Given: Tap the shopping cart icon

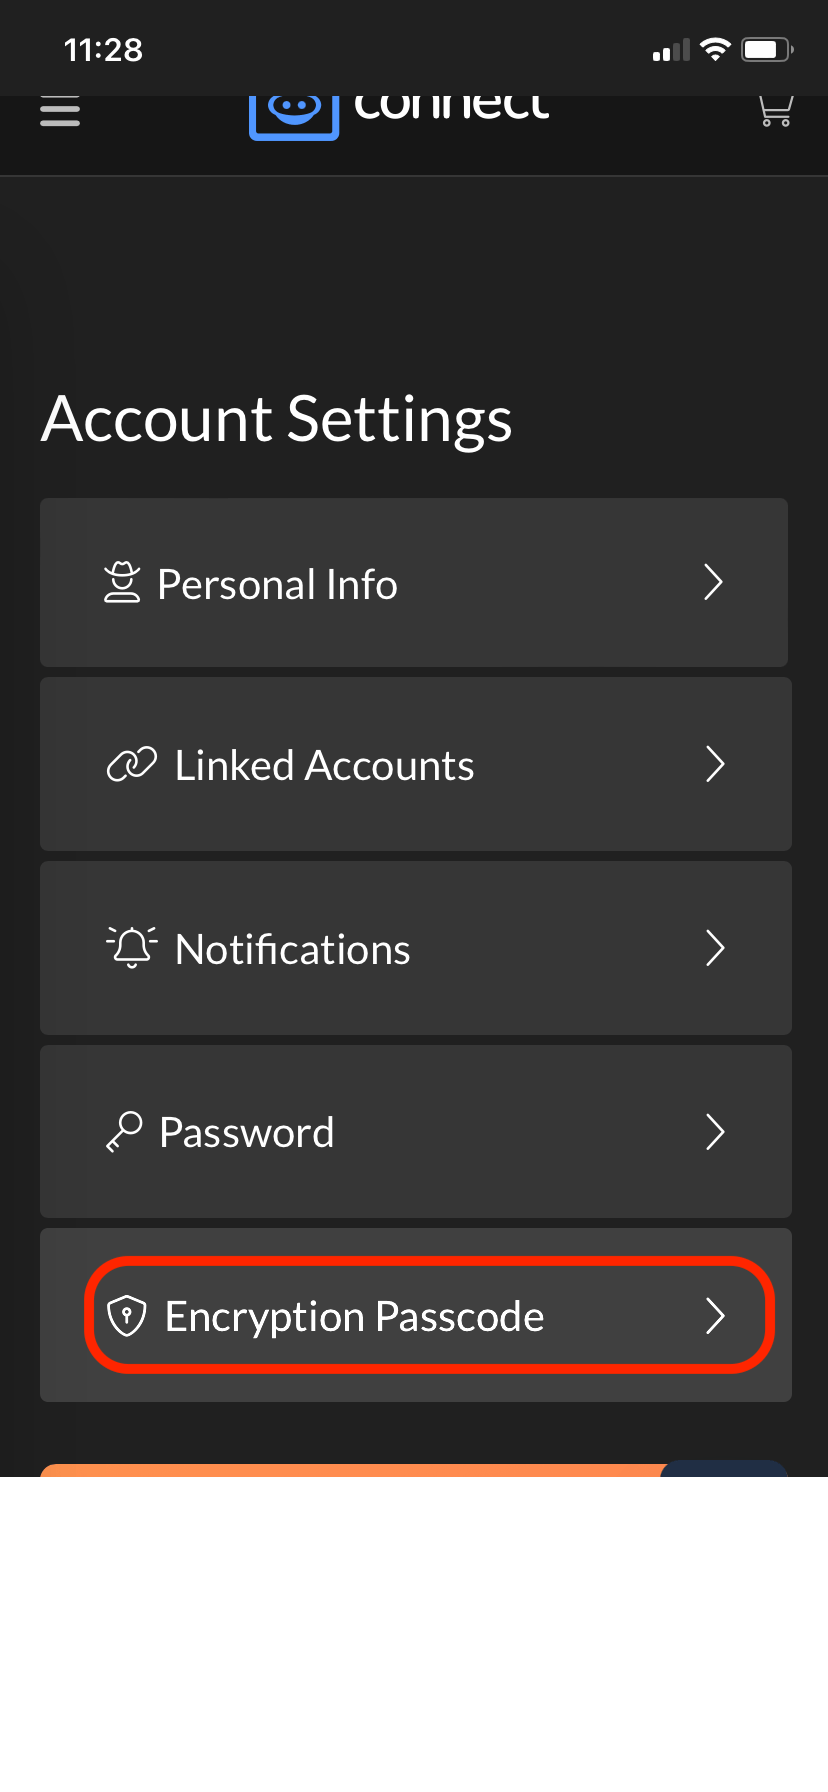Looking at the screenshot, I should (x=775, y=110).
